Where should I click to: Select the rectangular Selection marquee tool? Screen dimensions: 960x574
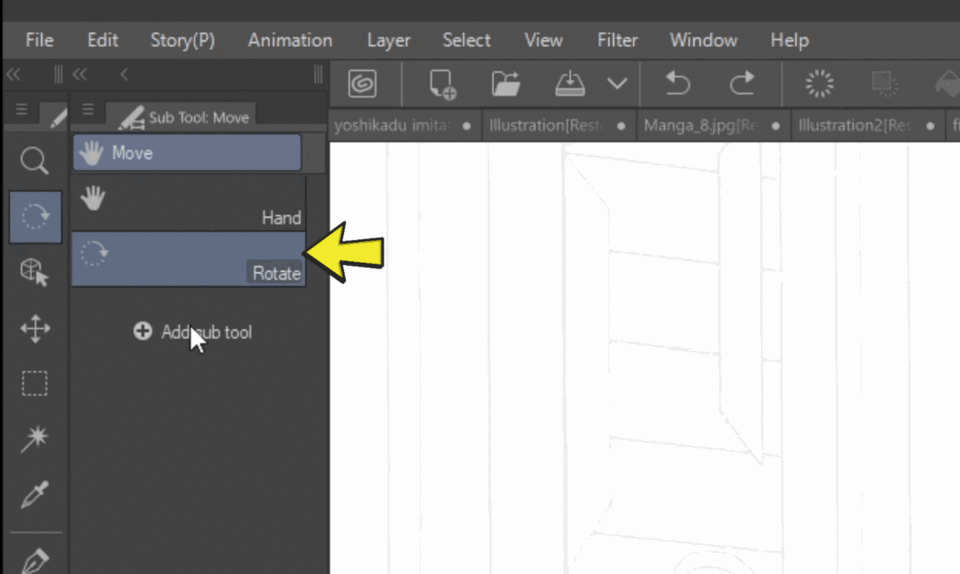[x=34, y=384]
